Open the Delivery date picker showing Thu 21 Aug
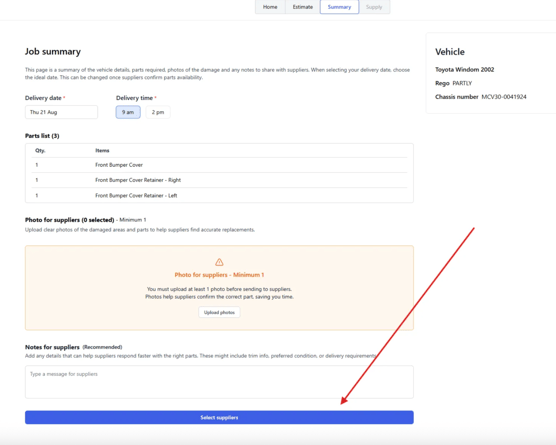 coord(61,112)
